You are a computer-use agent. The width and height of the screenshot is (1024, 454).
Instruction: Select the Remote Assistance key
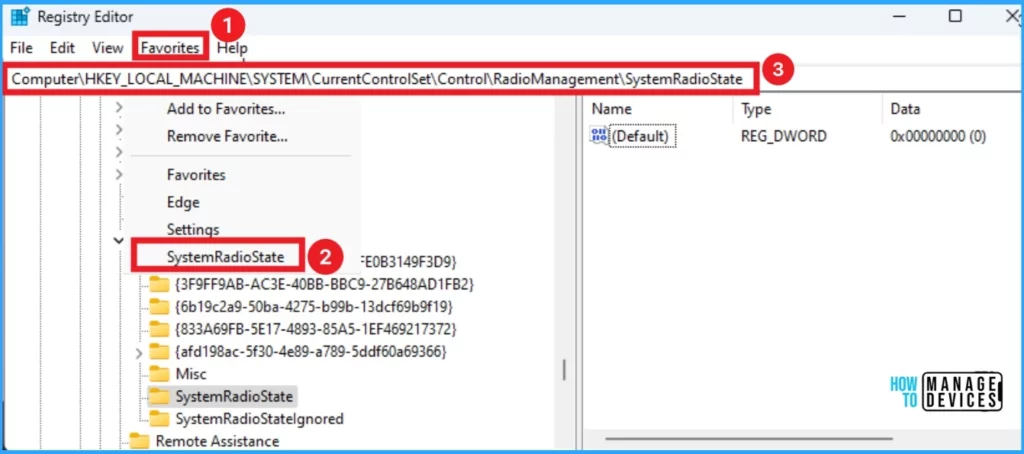point(217,442)
